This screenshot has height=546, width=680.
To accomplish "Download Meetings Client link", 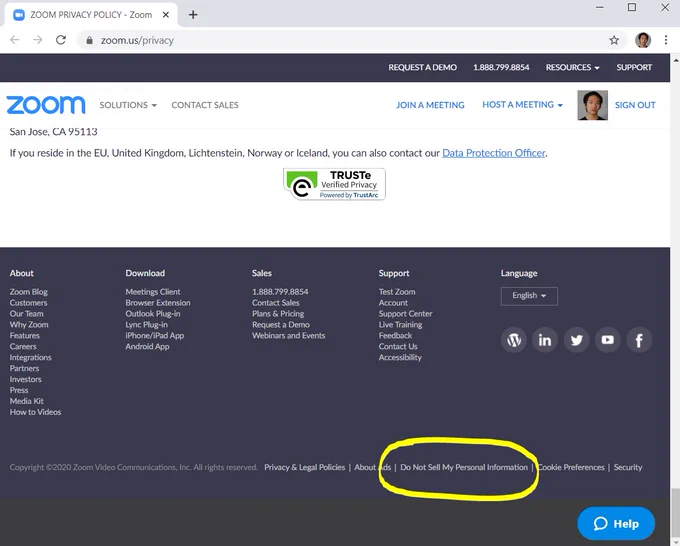I will click(x=153, y=292).
